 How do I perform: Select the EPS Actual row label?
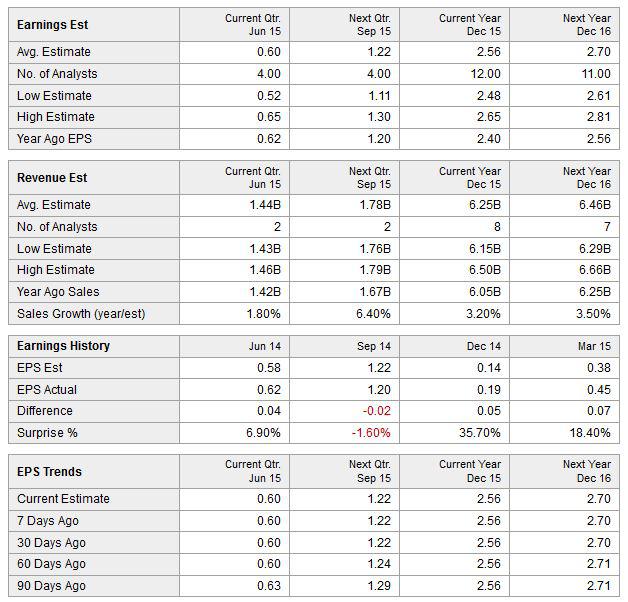47,390
